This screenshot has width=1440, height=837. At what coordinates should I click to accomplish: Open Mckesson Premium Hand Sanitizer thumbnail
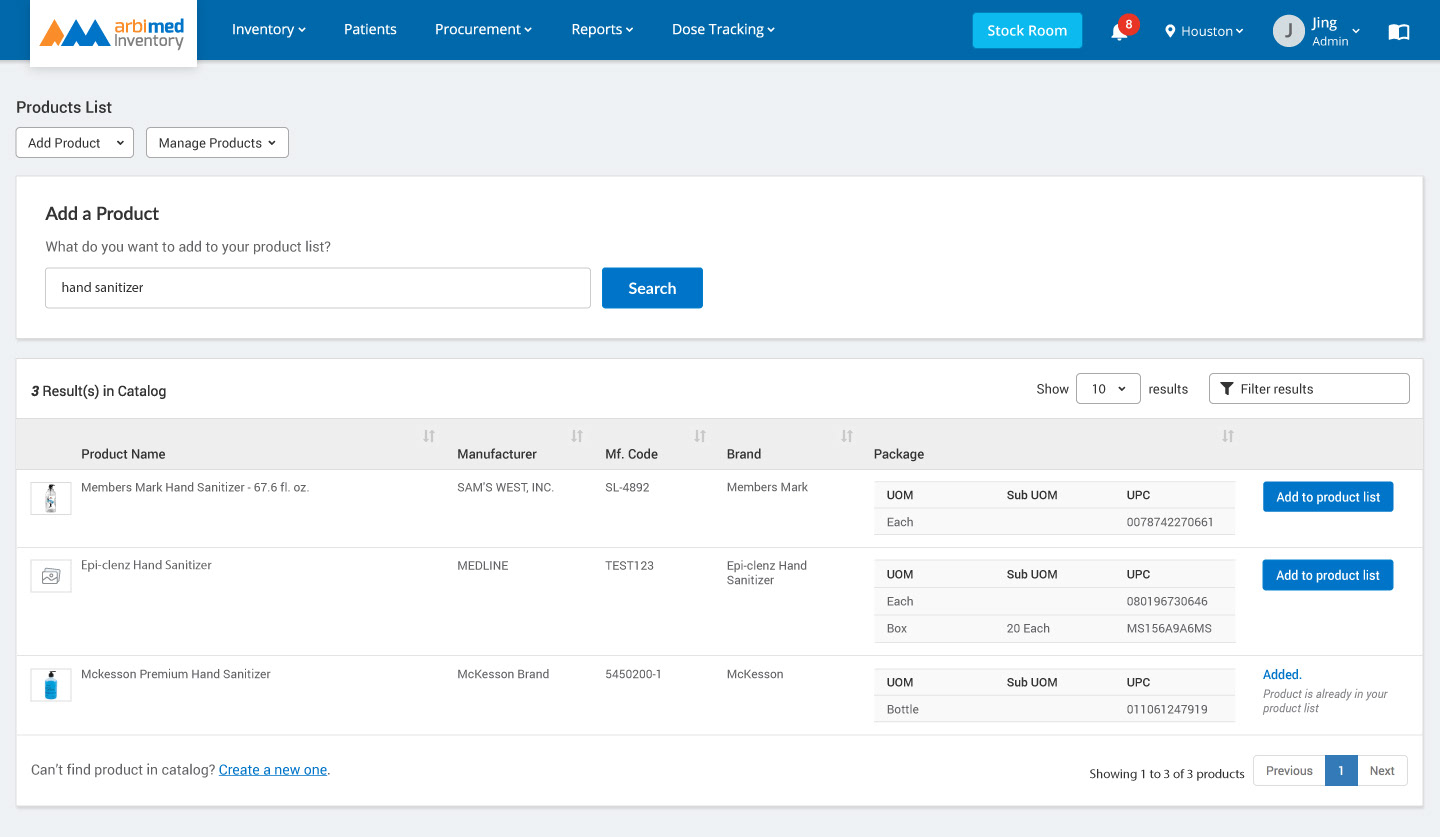(51, 685)
